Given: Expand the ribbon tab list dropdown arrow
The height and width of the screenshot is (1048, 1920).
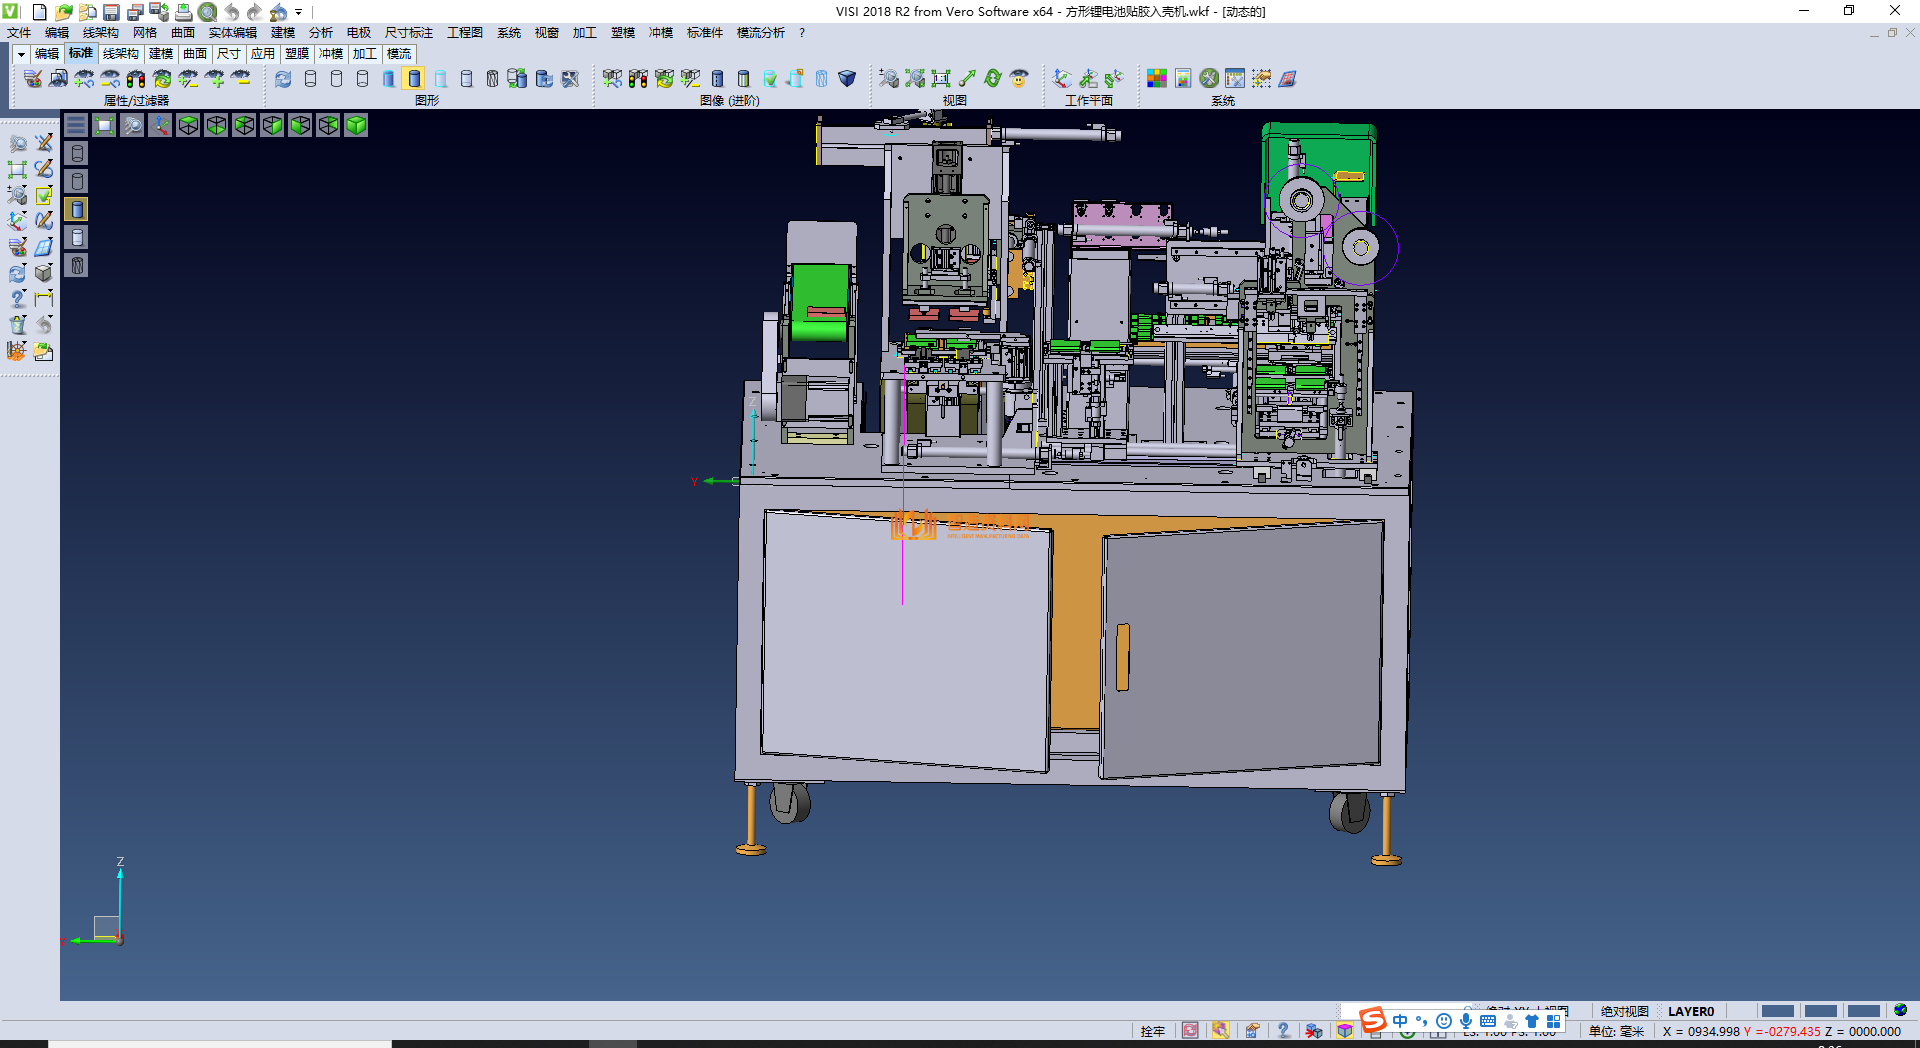Looking at the screenshot, I should point(21,54).
